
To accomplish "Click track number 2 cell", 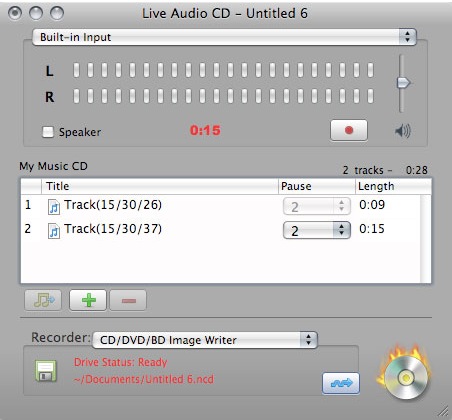I will 28,229.
